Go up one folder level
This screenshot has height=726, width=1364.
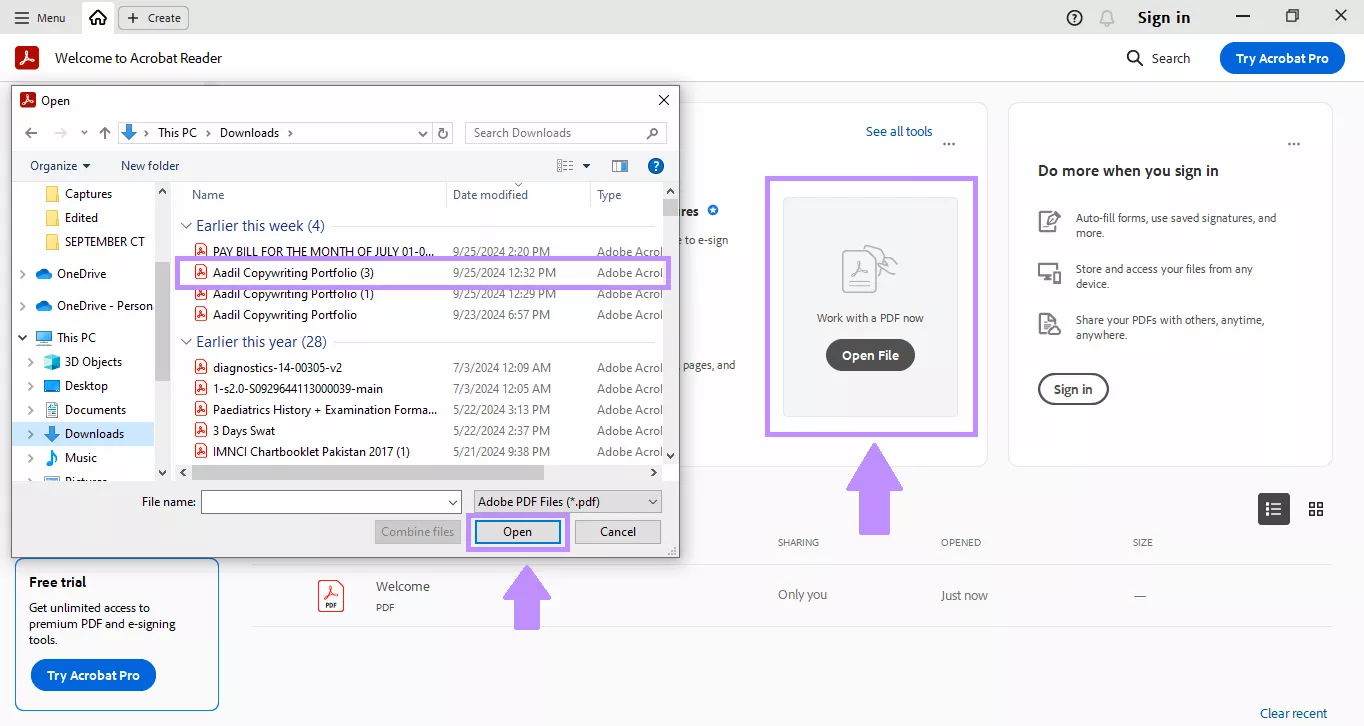[104, 132]
